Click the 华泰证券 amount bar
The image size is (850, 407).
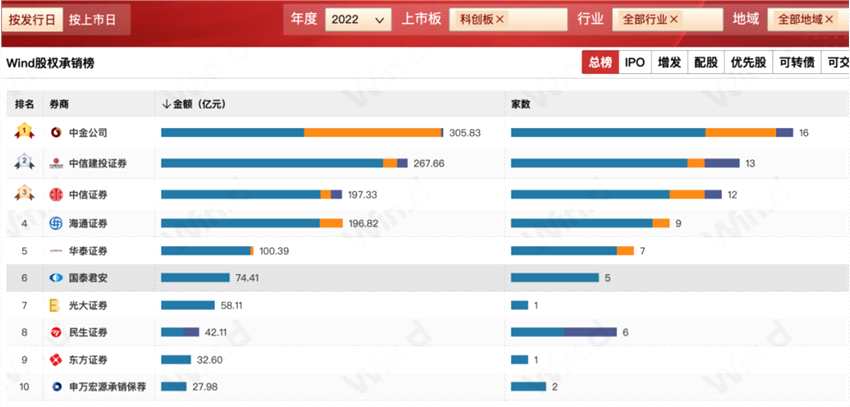[x=207, y=251]
